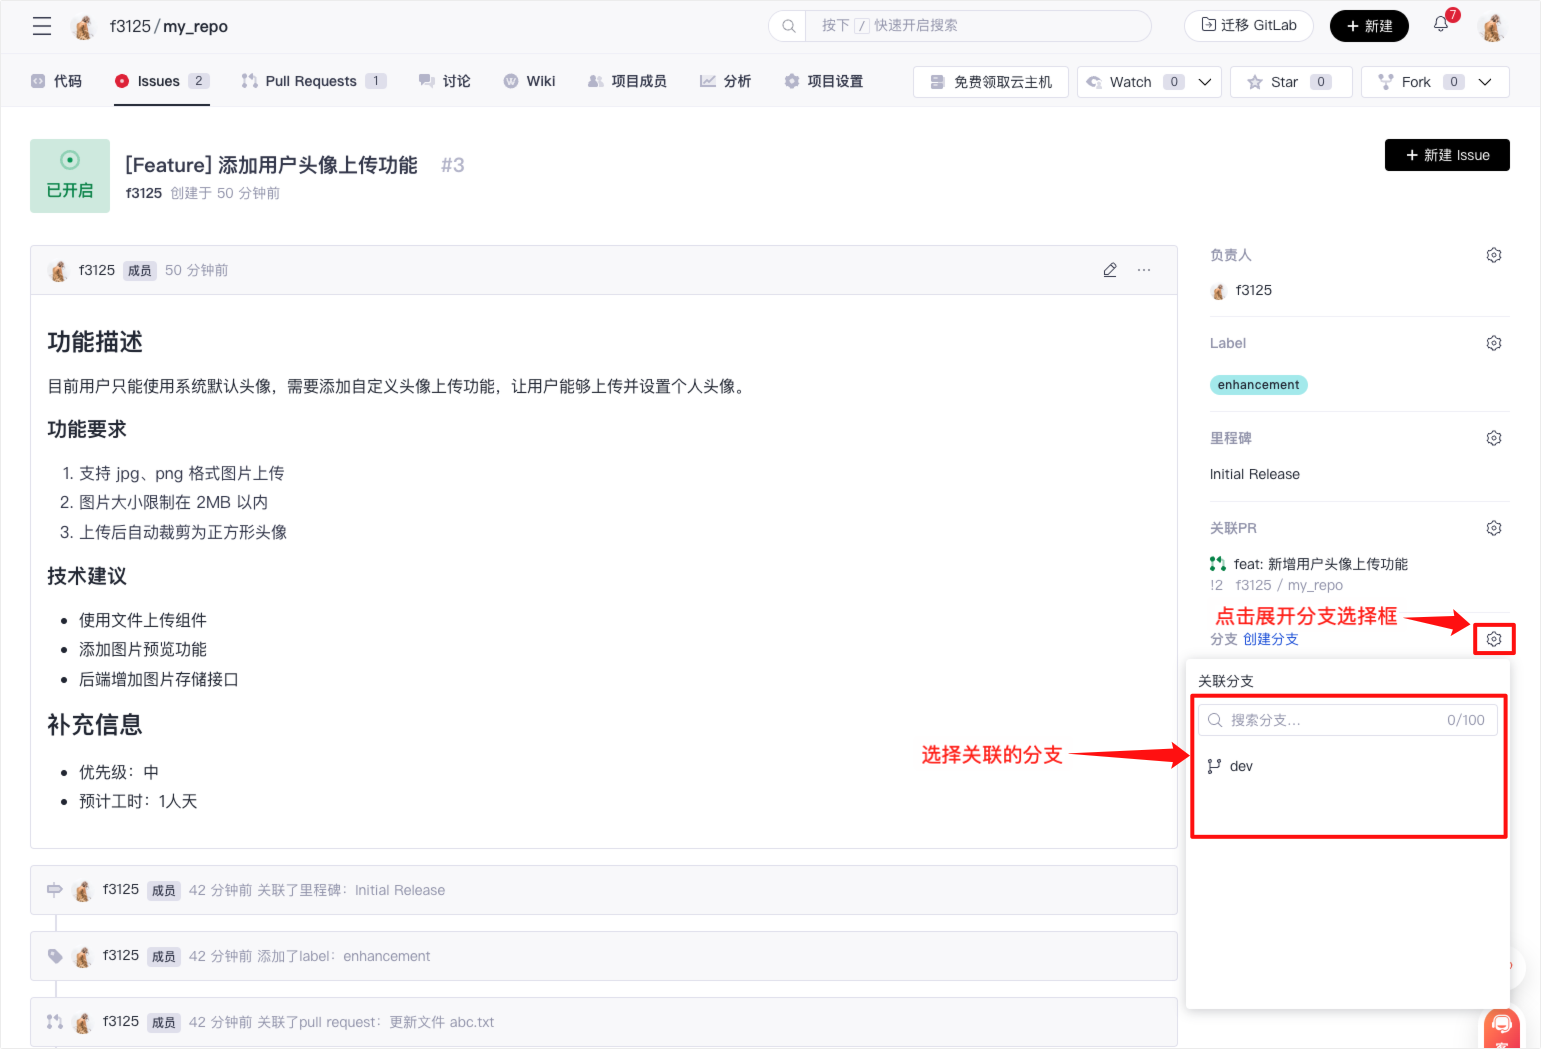This screenshot has height=1049, width=1541.
Task: Open the 负责人 assignee settings gear
Action: (1493, 255)
